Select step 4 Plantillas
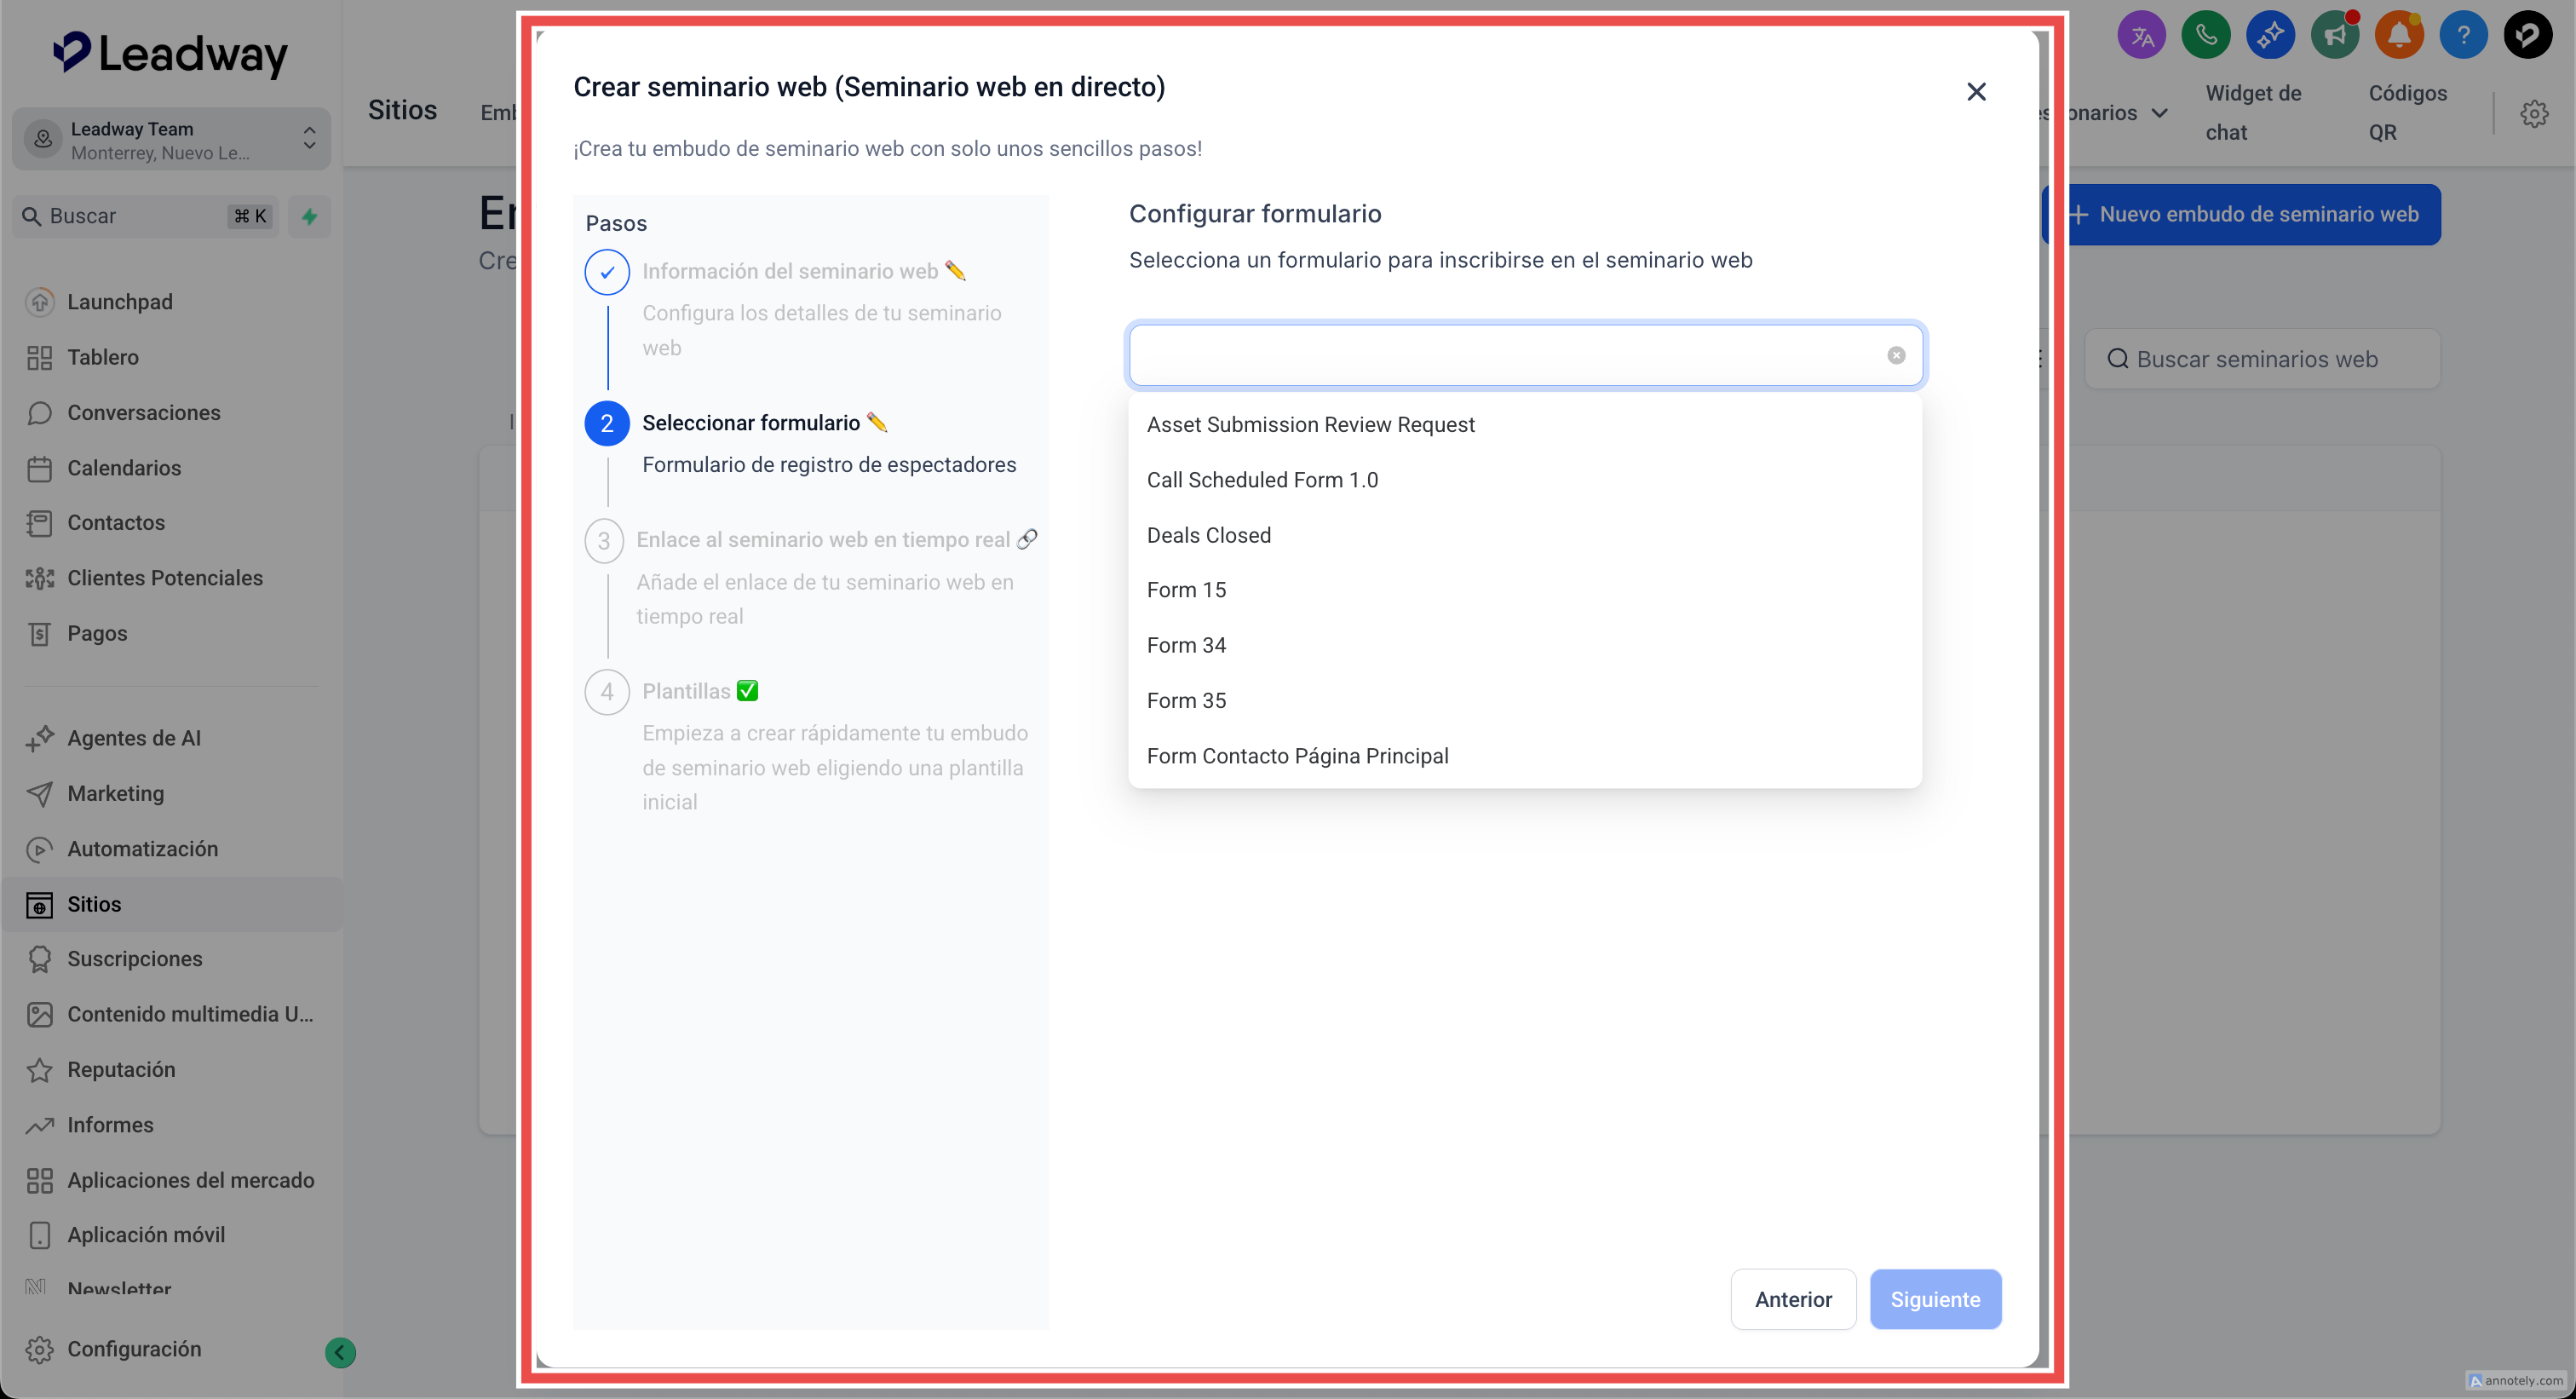Image resolution: width=2576 pixels, height=1399 pixels. pos(686,691)
